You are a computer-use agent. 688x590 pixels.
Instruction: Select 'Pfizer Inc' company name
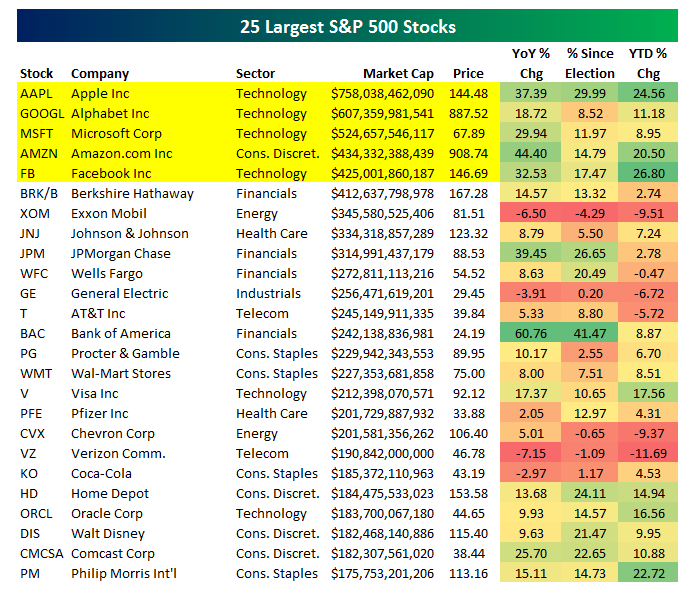(100, 414)
